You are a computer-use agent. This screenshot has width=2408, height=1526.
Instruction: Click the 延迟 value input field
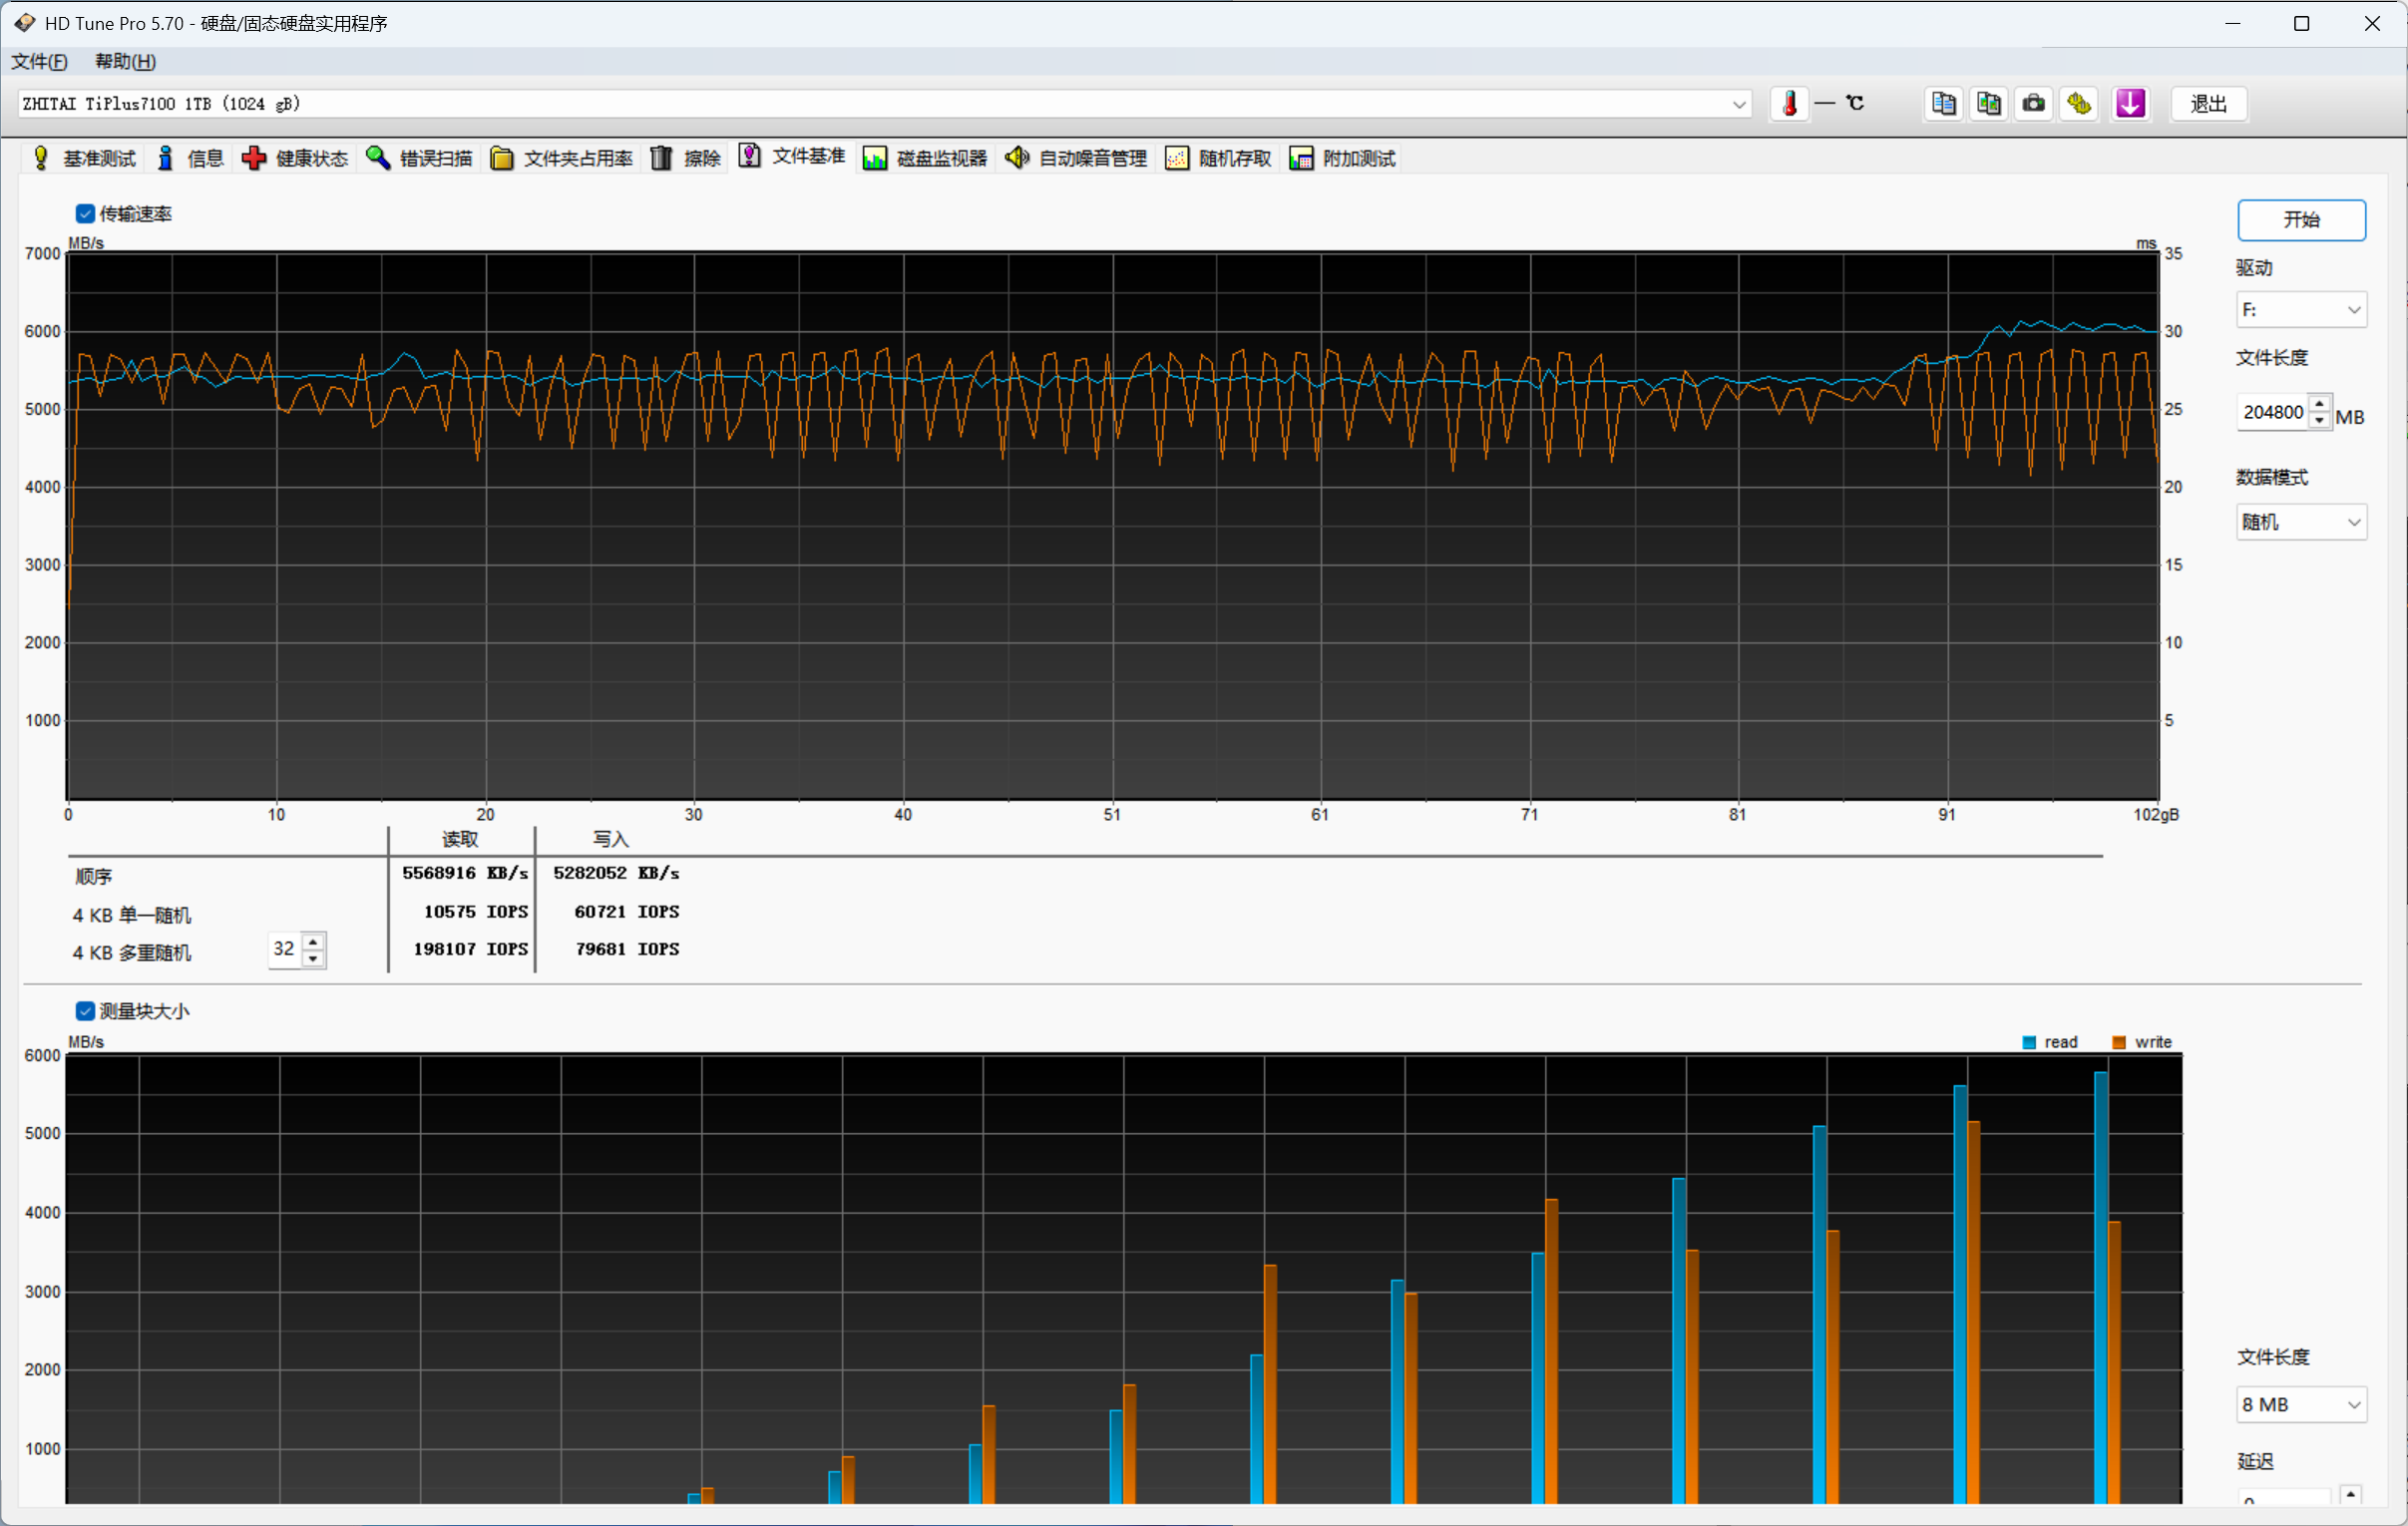click(2286, 1498)
